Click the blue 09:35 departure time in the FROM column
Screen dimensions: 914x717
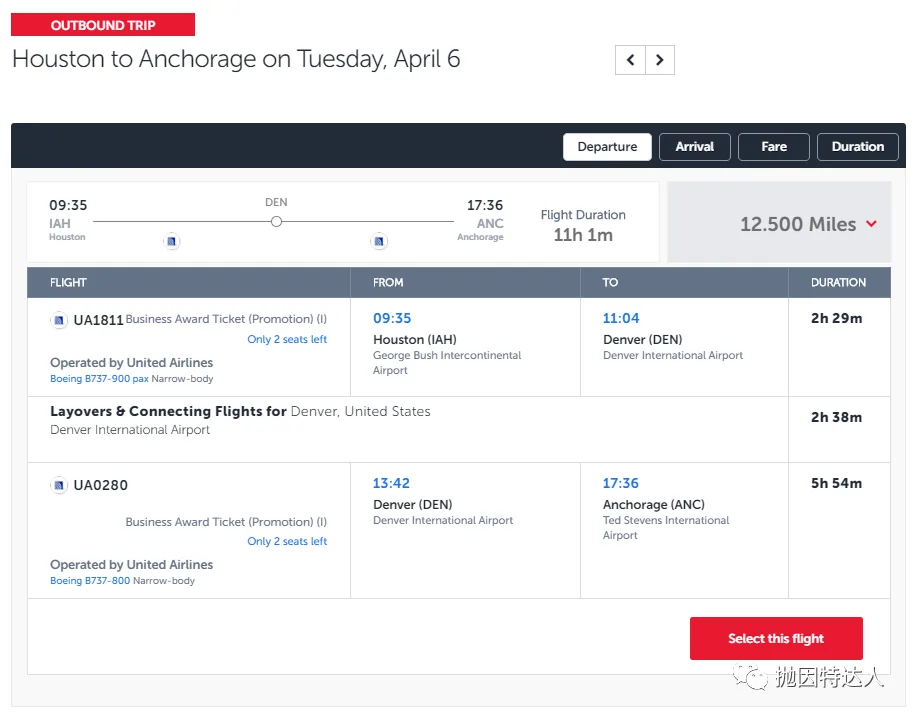click(392, 318)
